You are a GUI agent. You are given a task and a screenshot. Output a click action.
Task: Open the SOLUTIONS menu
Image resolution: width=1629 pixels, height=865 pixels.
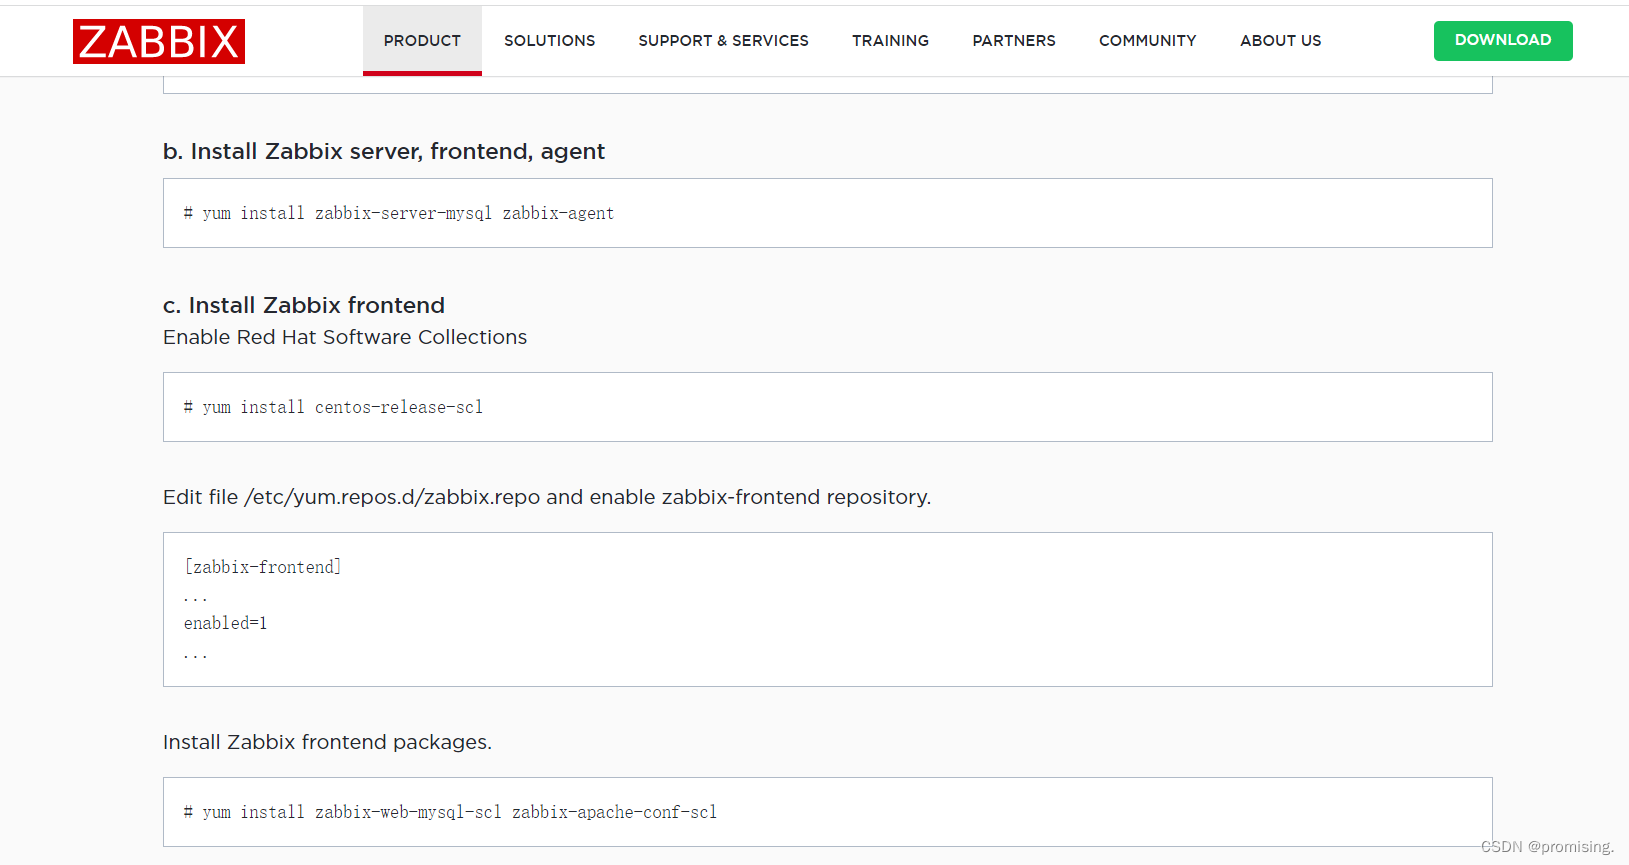[549, 41]
